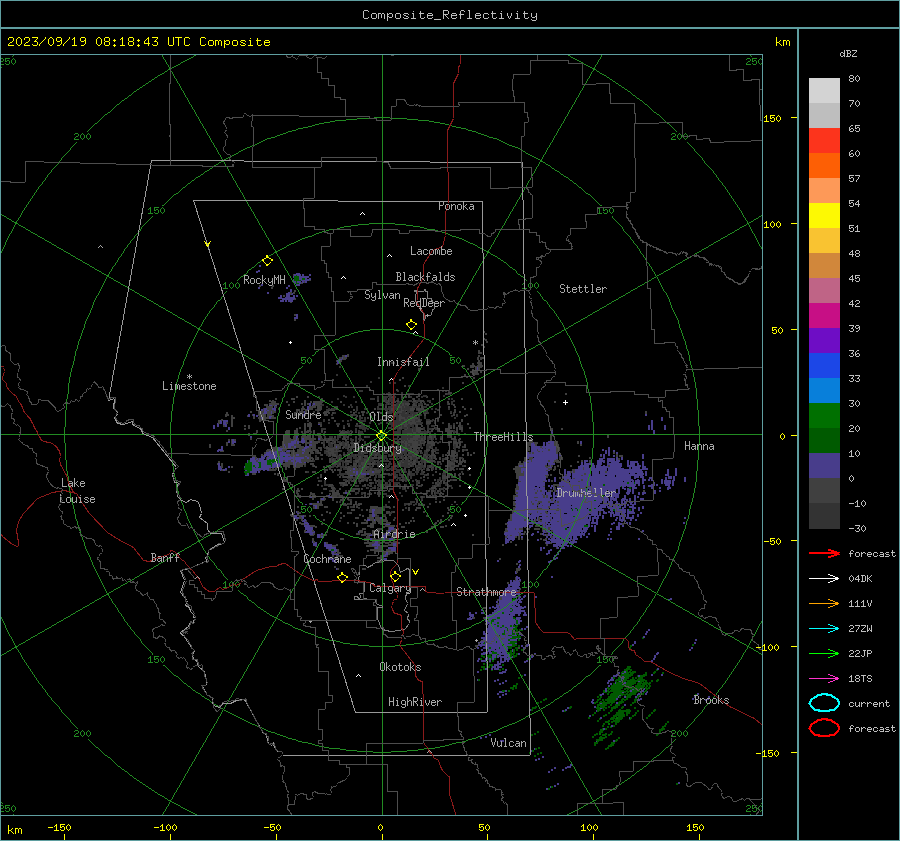Click the yellow diamond marker above Calgary
Viewport: 900px width, 841px height.
pos(395,576)
